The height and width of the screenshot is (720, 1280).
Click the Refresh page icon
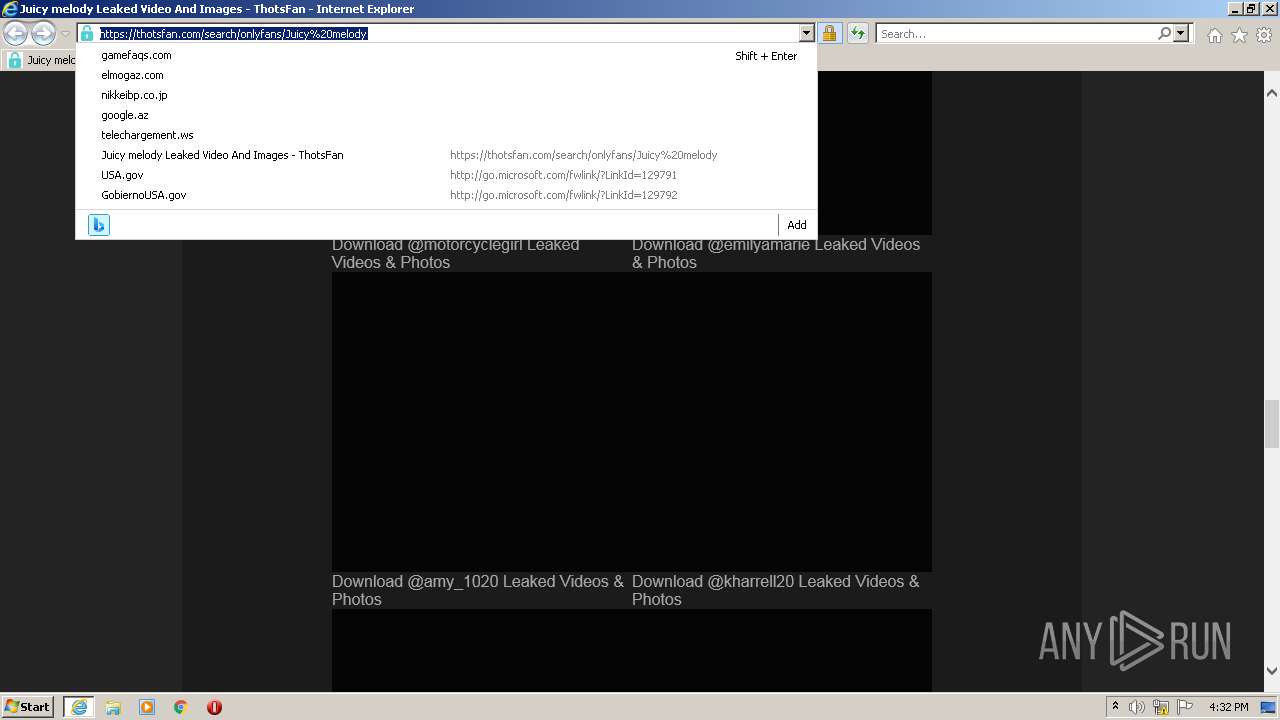[x=857, y=34]
